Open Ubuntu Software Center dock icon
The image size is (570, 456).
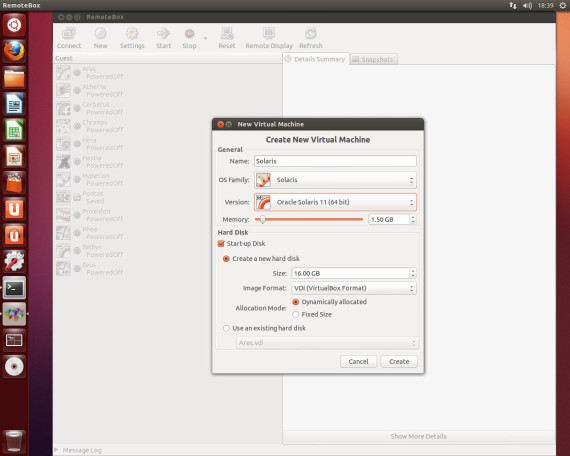click(x=14, y=183)
